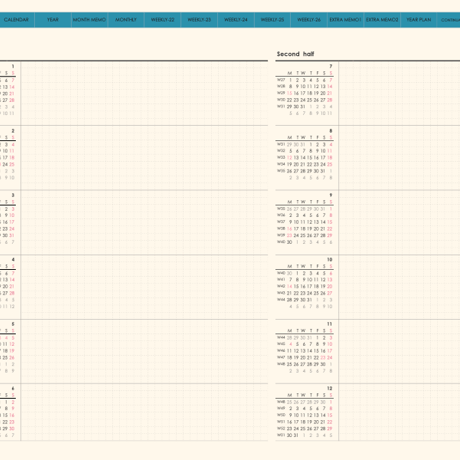This screenshot has width=460, height=460.
Task: Select month 1 number in first half
Action: pos(13,66)
